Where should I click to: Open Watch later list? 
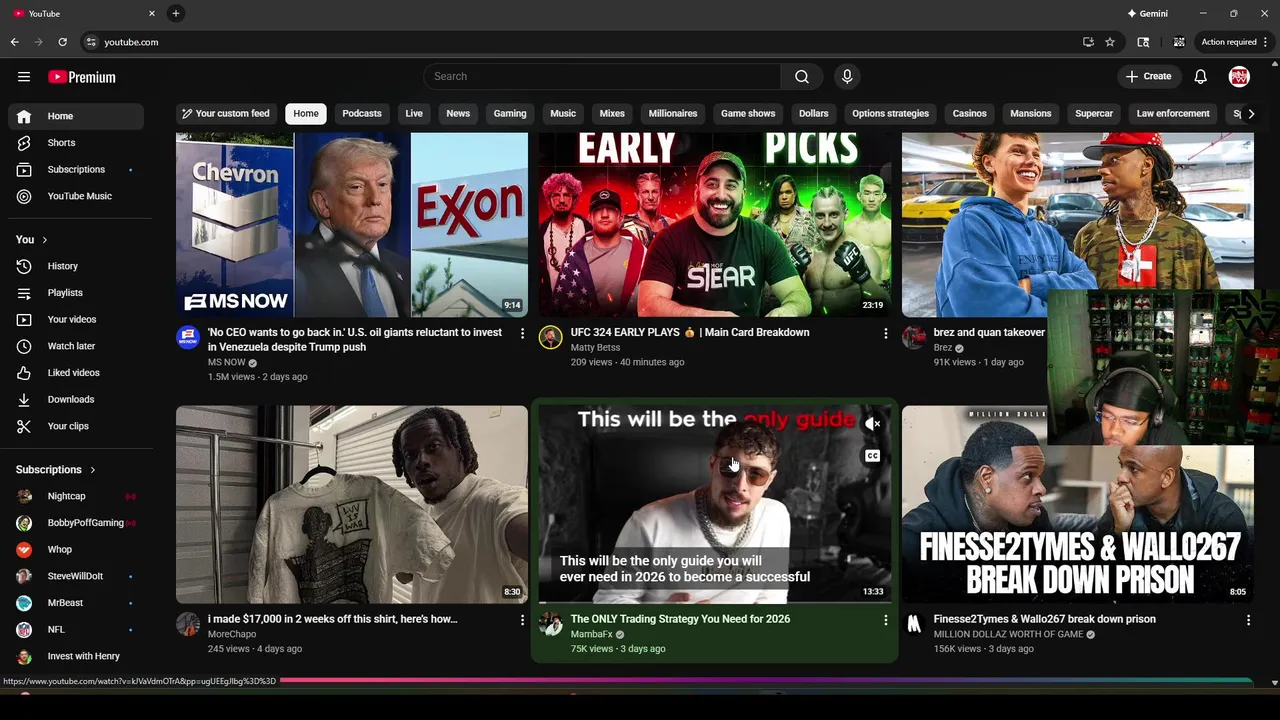click(x=76, y=346)
